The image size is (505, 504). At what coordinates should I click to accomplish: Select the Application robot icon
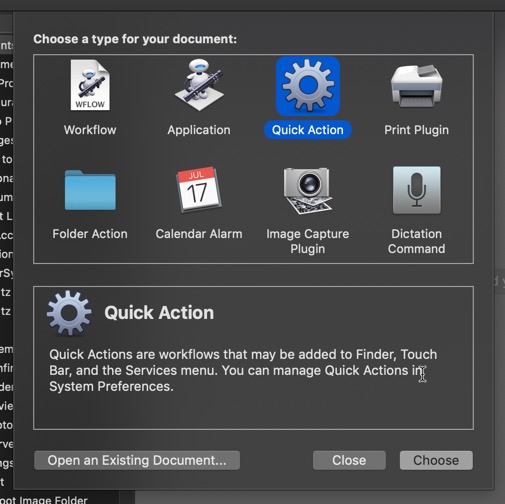pyautogui.click(x=199, y=85)
